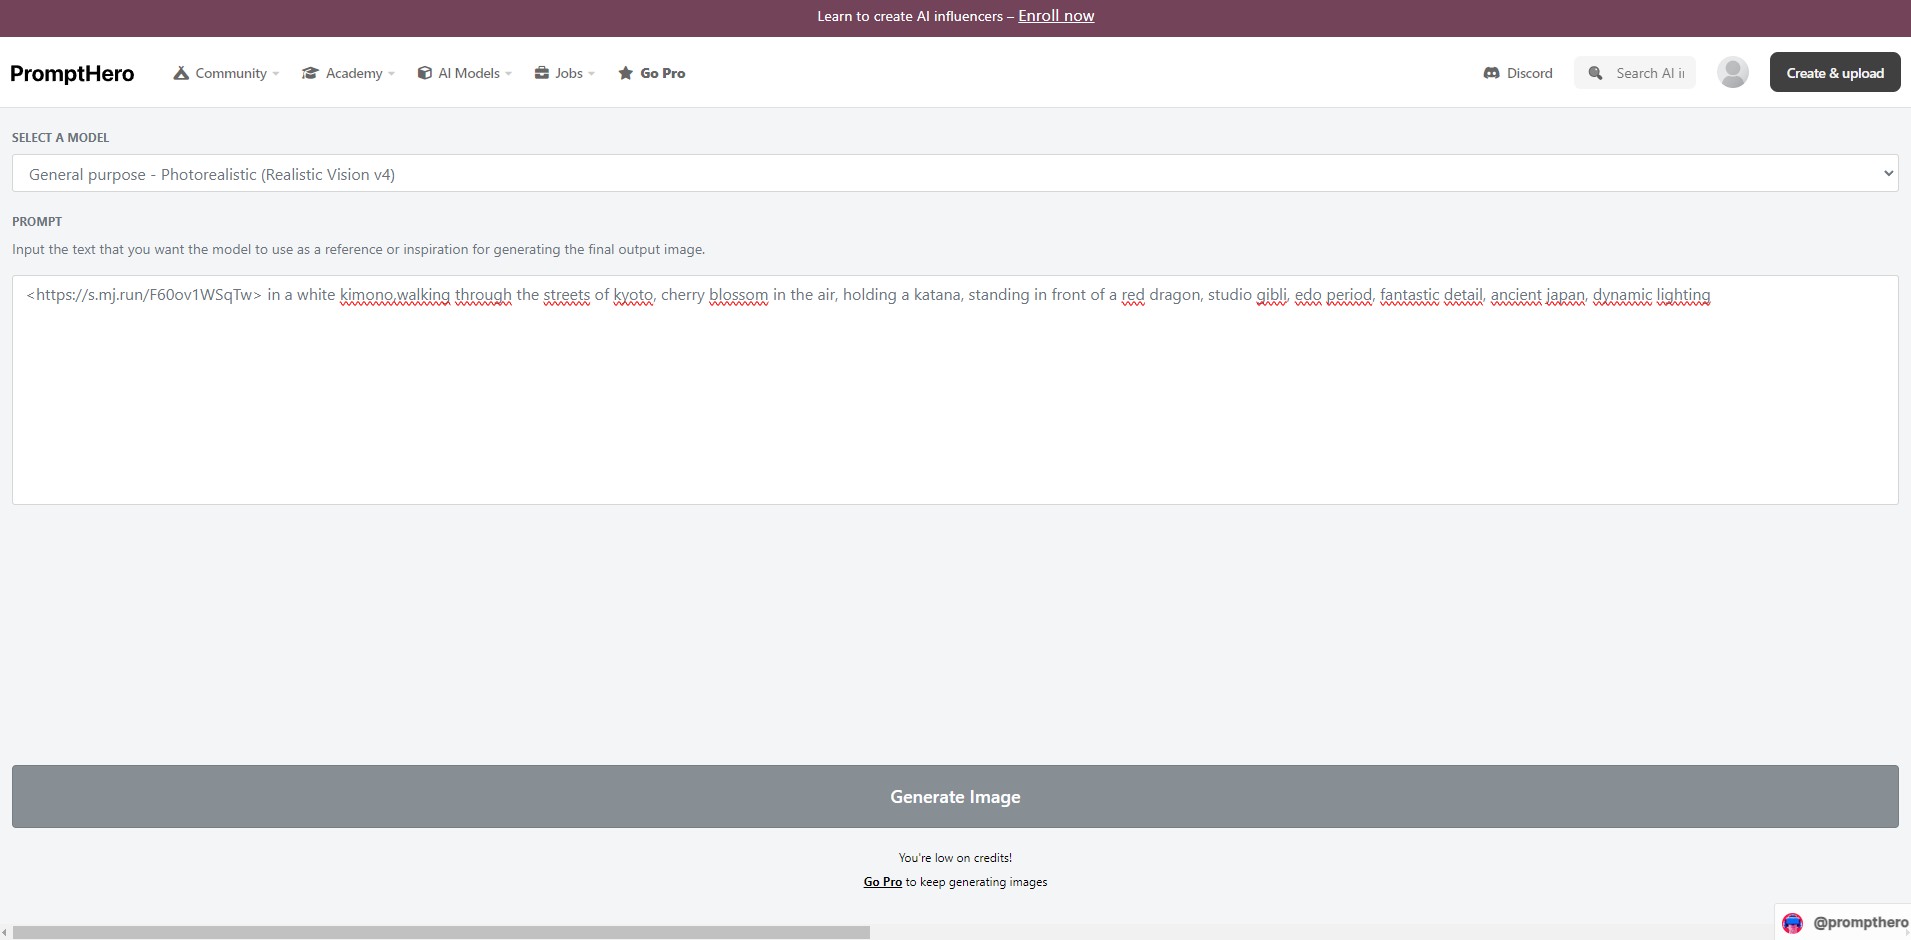This screenshot has height=940, width=1911.
Task: Open the Discord link
Action: pyautogui.click(x=1518, y=73)
